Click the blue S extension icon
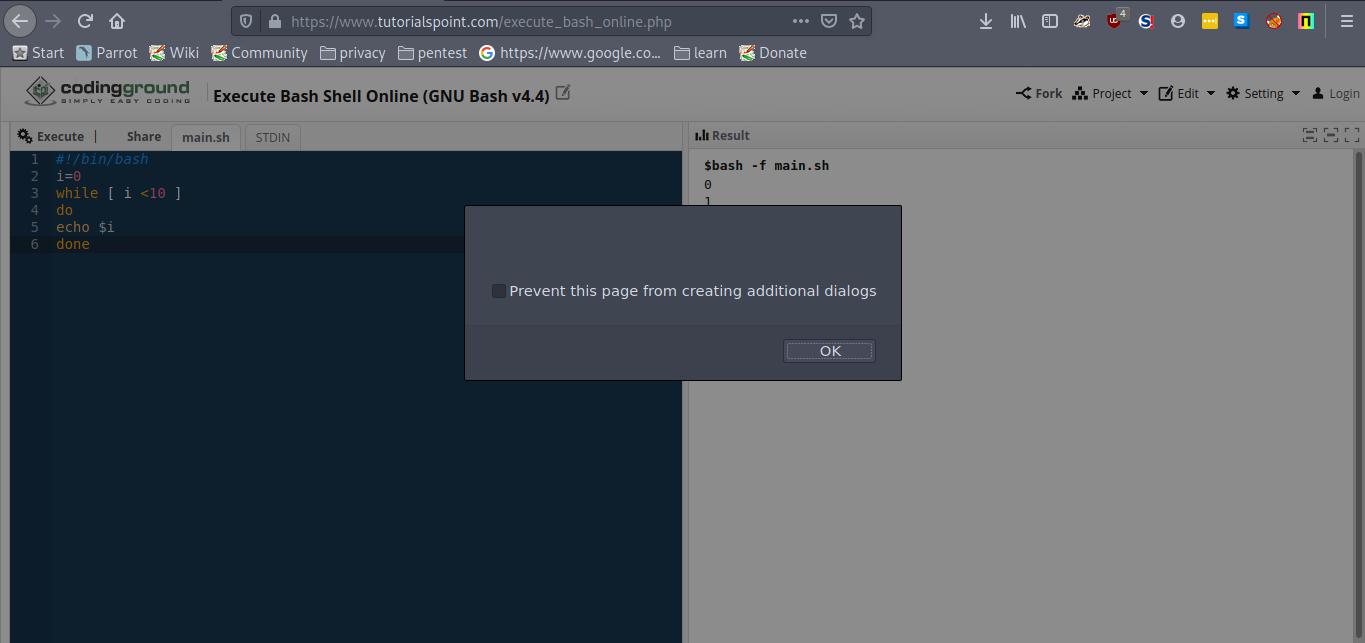 (1242, 21)
